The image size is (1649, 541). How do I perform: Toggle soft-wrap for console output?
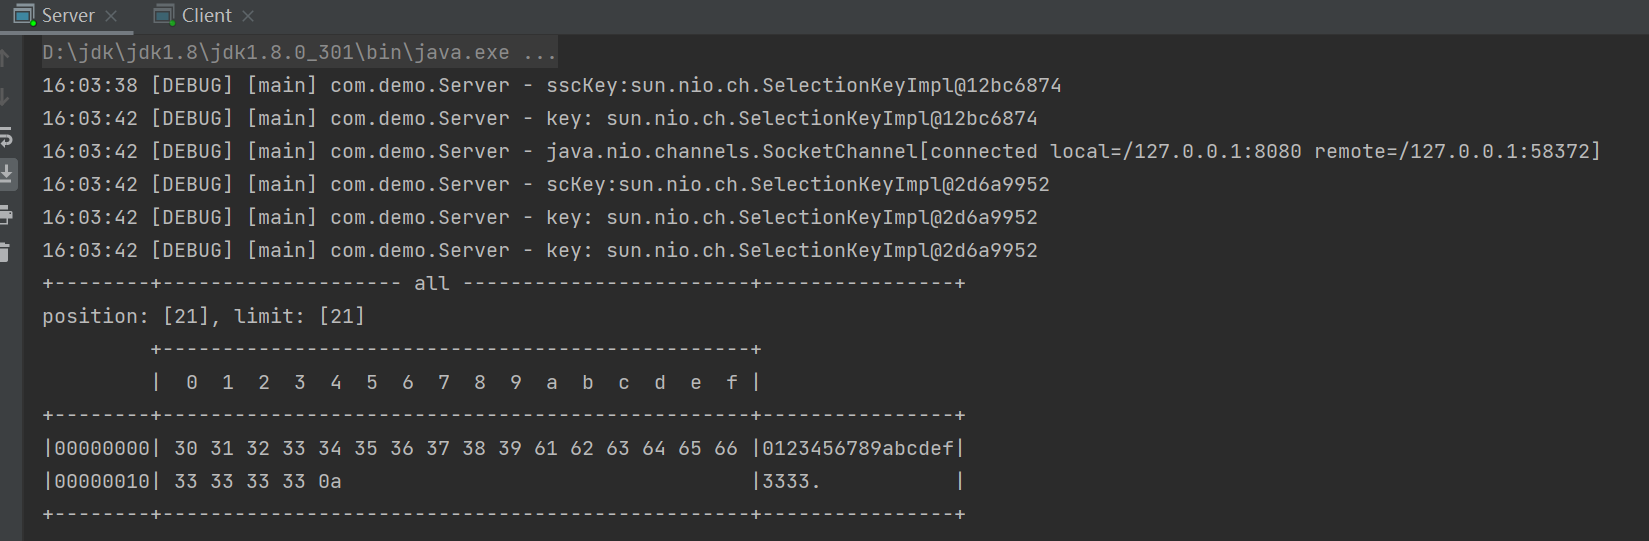click(x=5, y=136)
